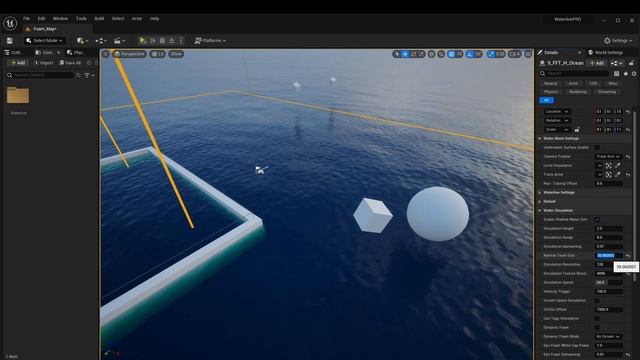Open the File menu
Image resolution: width=640 pixels, height=360 pixels.
tap(27, 18)
